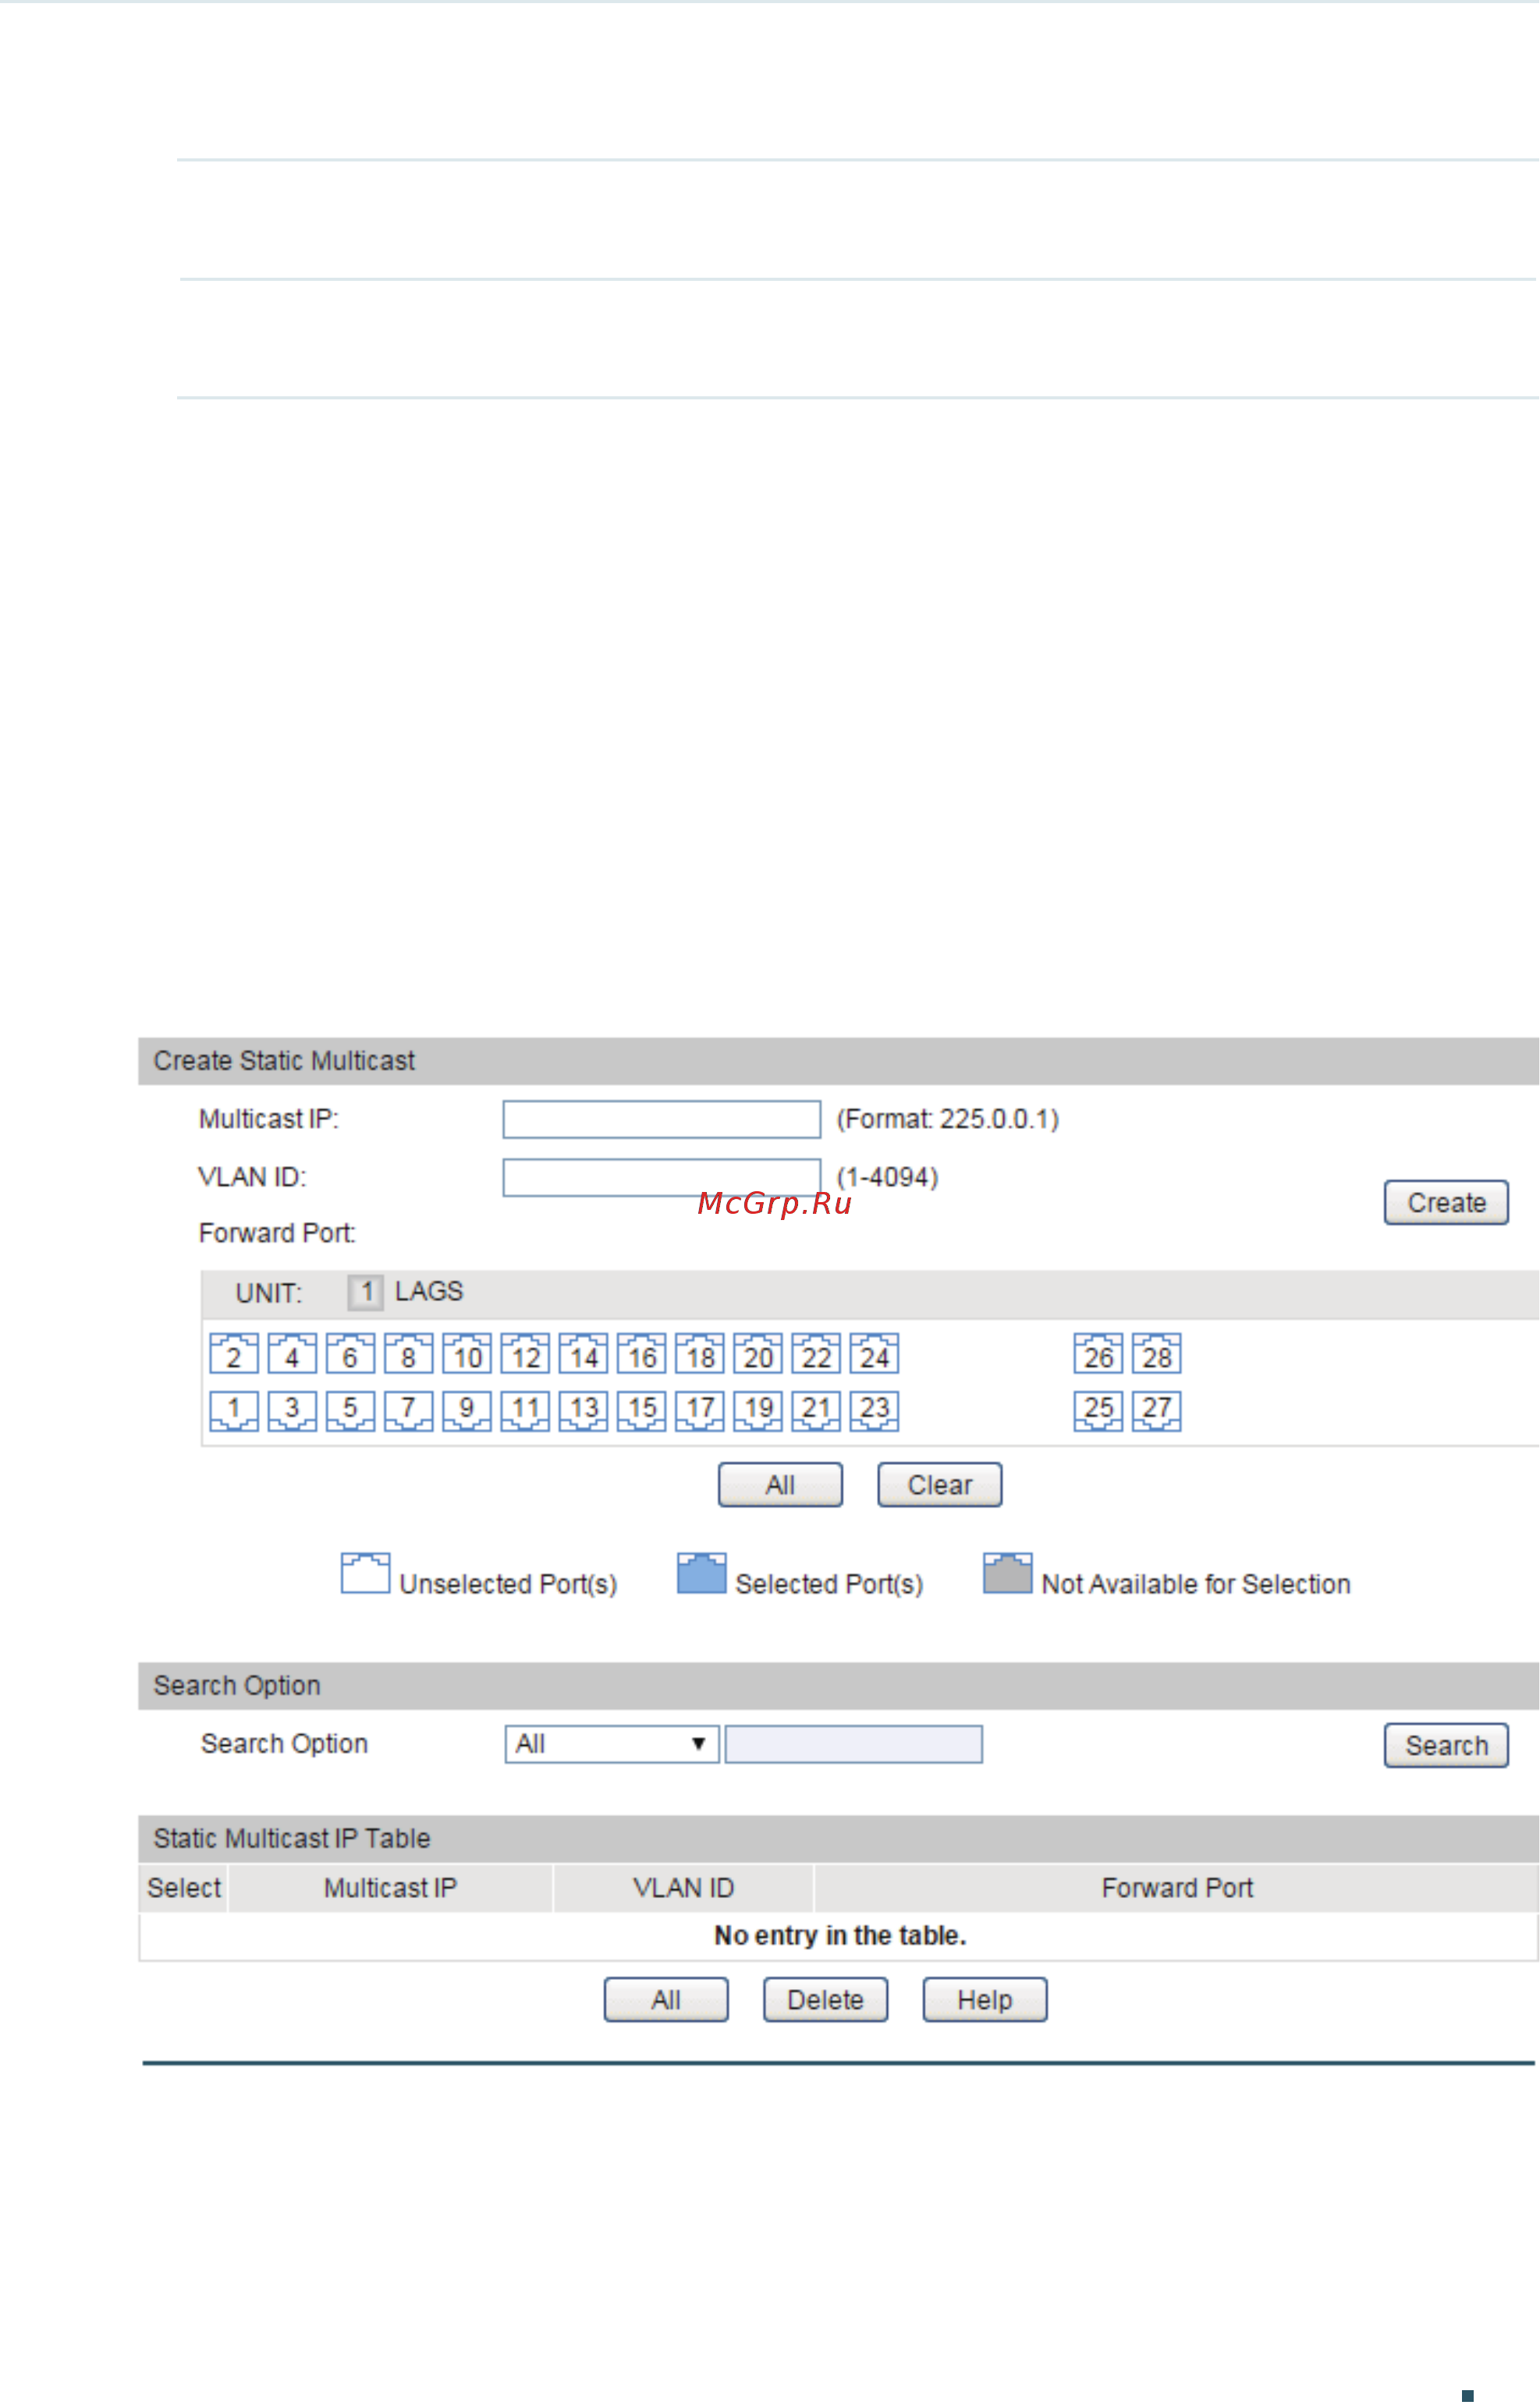The height and width of the screenshot is (2405, 1540).
Task: Switch to the LAGS tab
Action: coord(429,1291)
